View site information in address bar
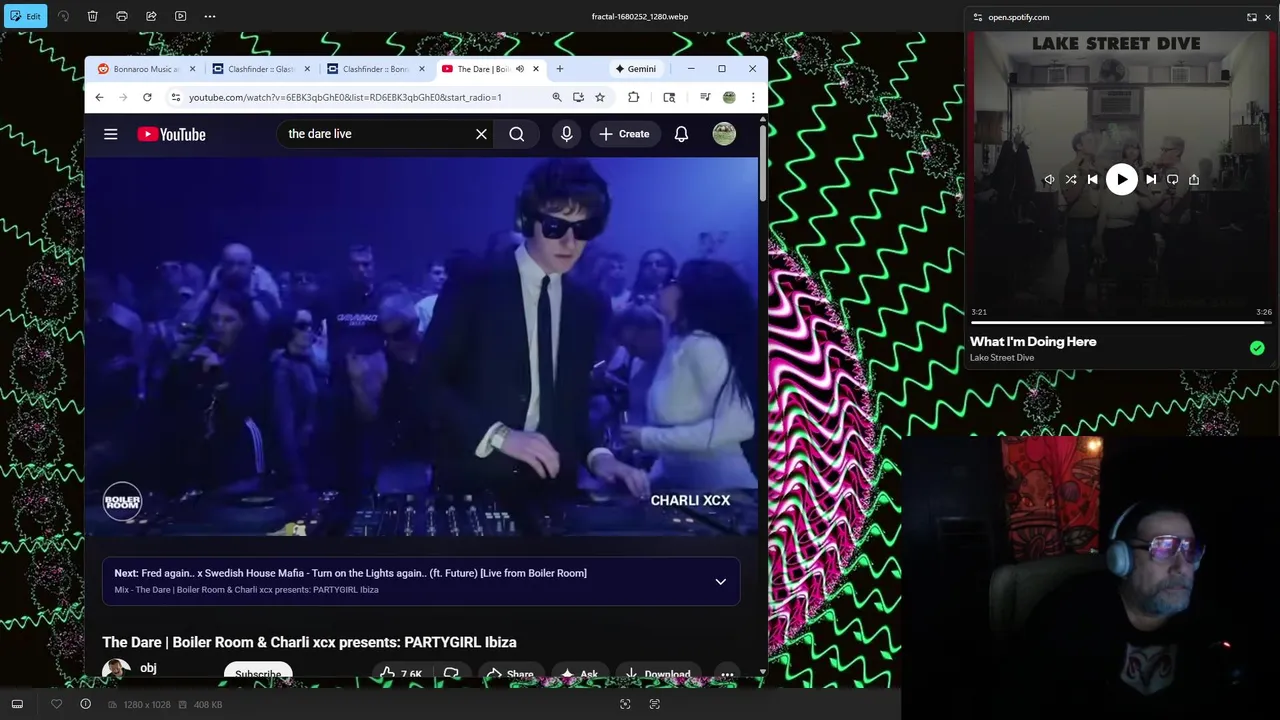This screenshot has height=720, width=1280. click(175, 97)
